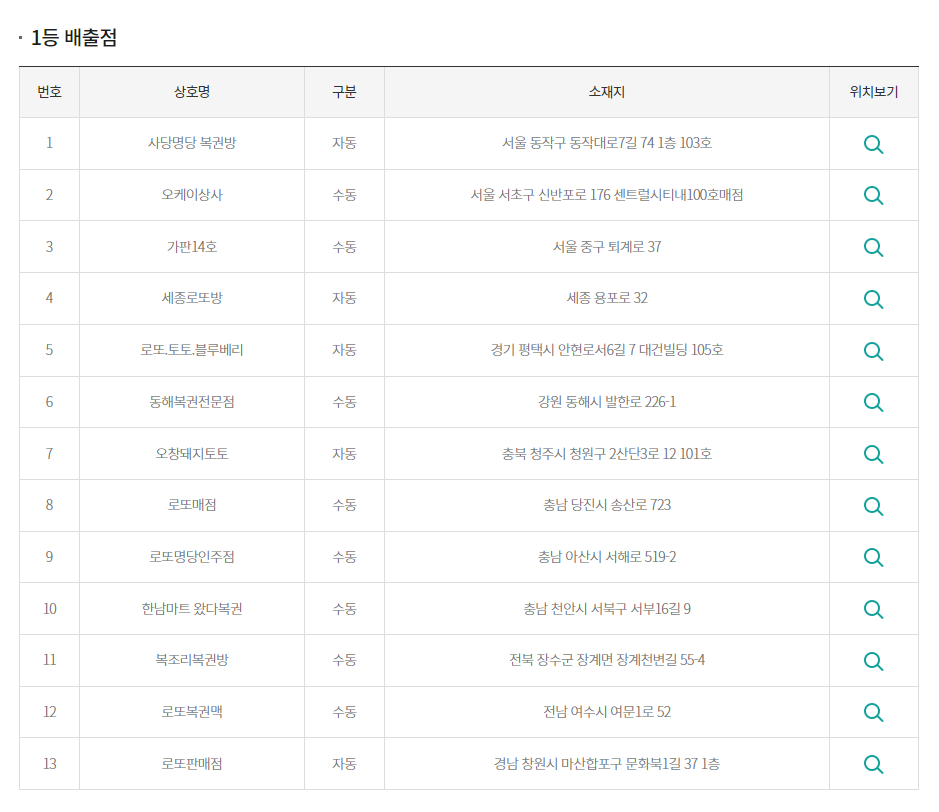Click store name 세종로또방

point(192,298)
